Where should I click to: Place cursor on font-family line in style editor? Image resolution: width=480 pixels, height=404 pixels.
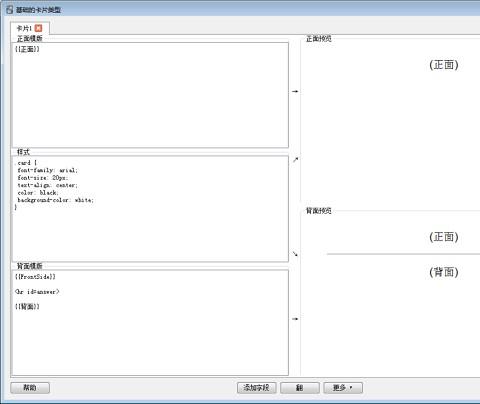pos(47,170)
